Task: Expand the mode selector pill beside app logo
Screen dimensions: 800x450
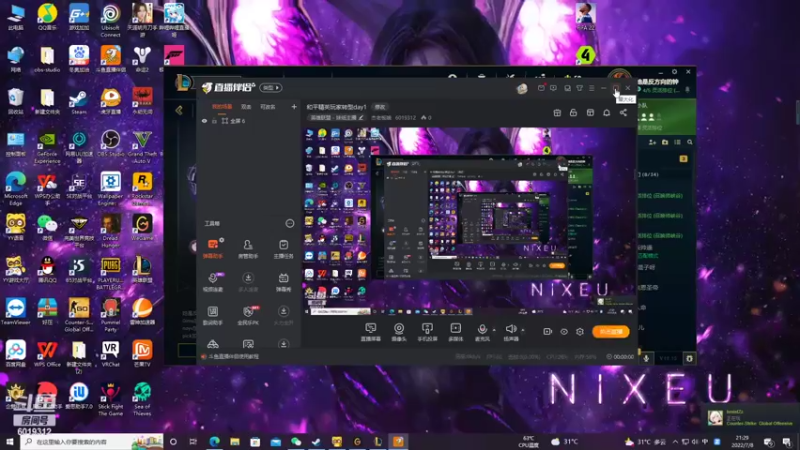Action: tap(271, 88)
